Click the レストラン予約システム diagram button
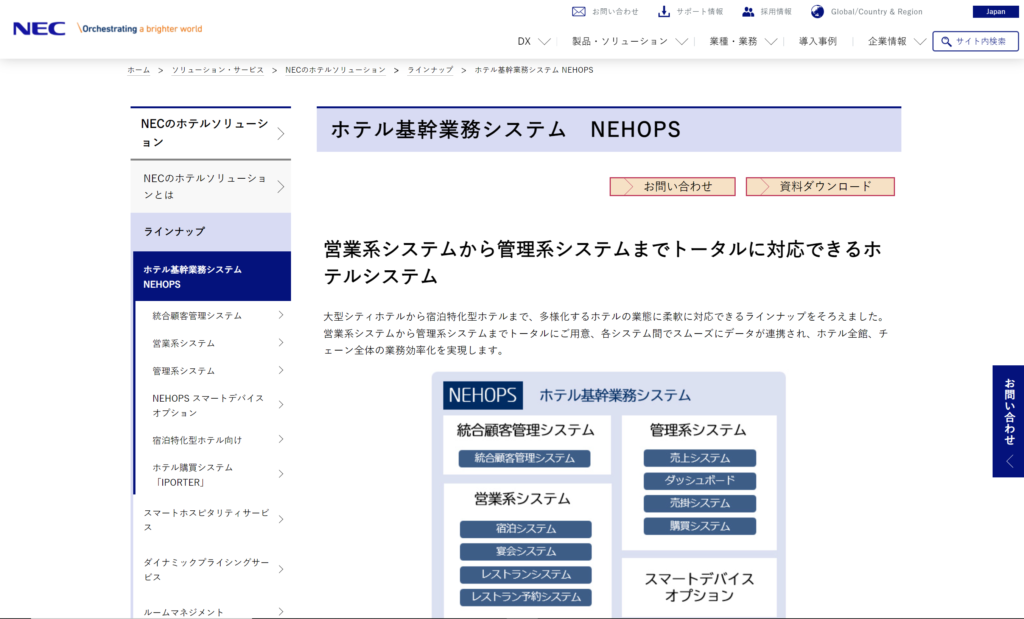 (526, 597)
